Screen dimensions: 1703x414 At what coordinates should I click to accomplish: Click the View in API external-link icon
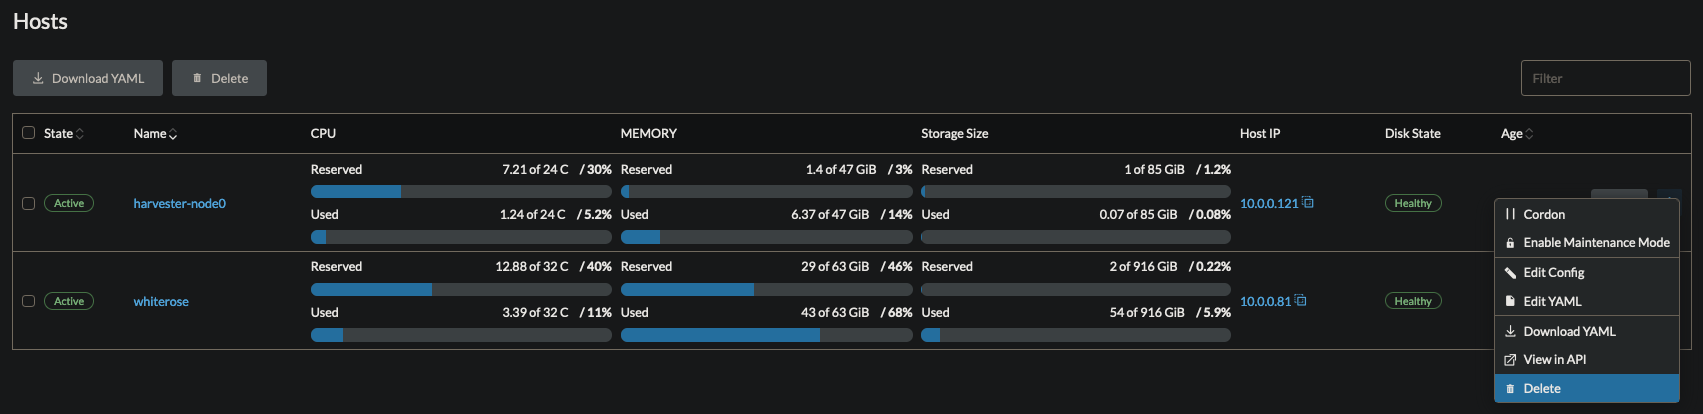click(1510, 360)
